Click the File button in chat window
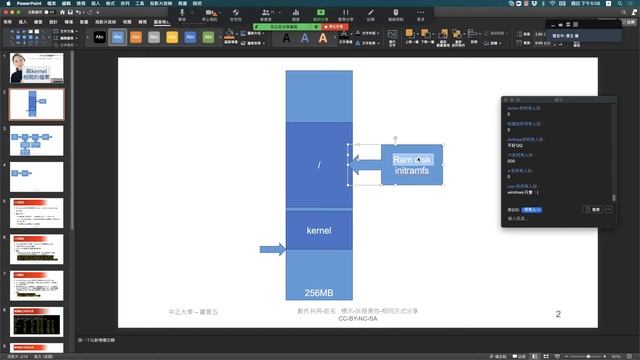640x360 pixels. coord(593,209)
